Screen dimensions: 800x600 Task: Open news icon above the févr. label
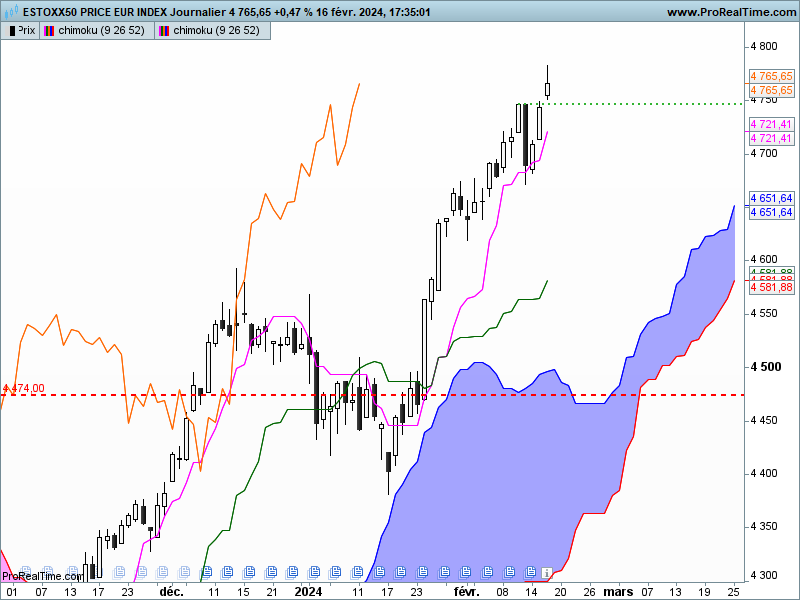465,571
